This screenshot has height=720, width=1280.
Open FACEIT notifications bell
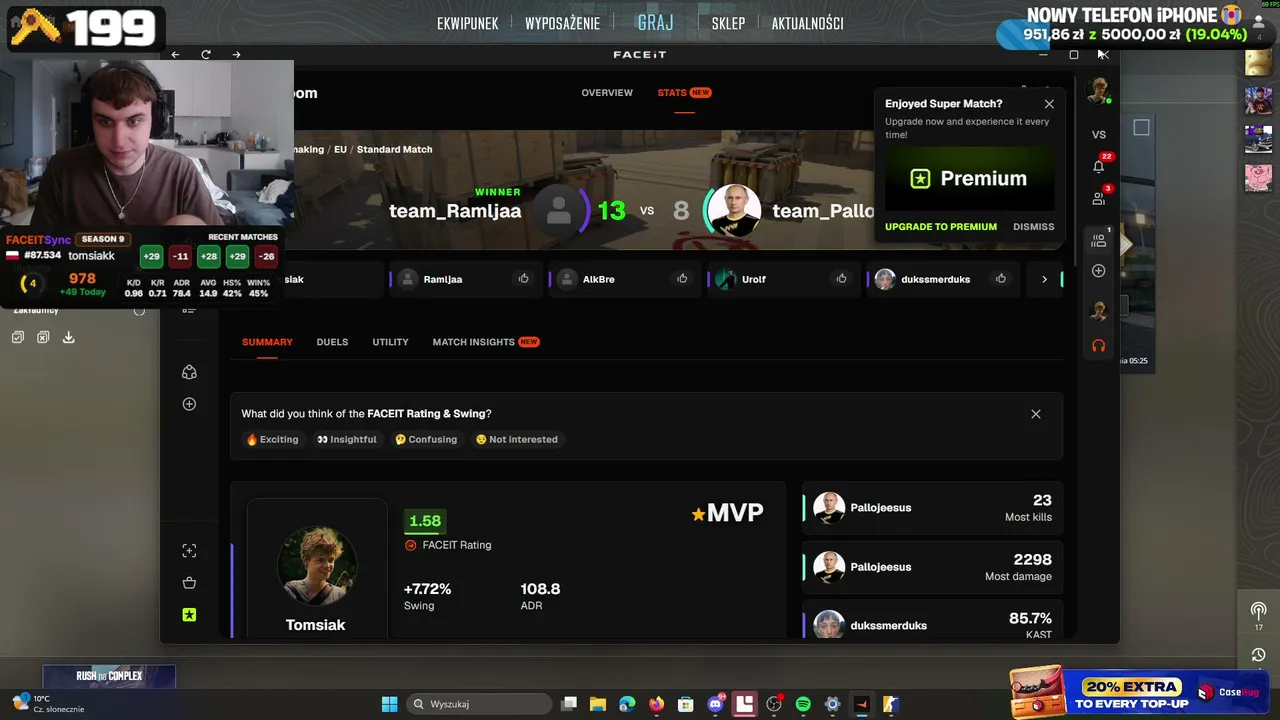point(1098,166)
